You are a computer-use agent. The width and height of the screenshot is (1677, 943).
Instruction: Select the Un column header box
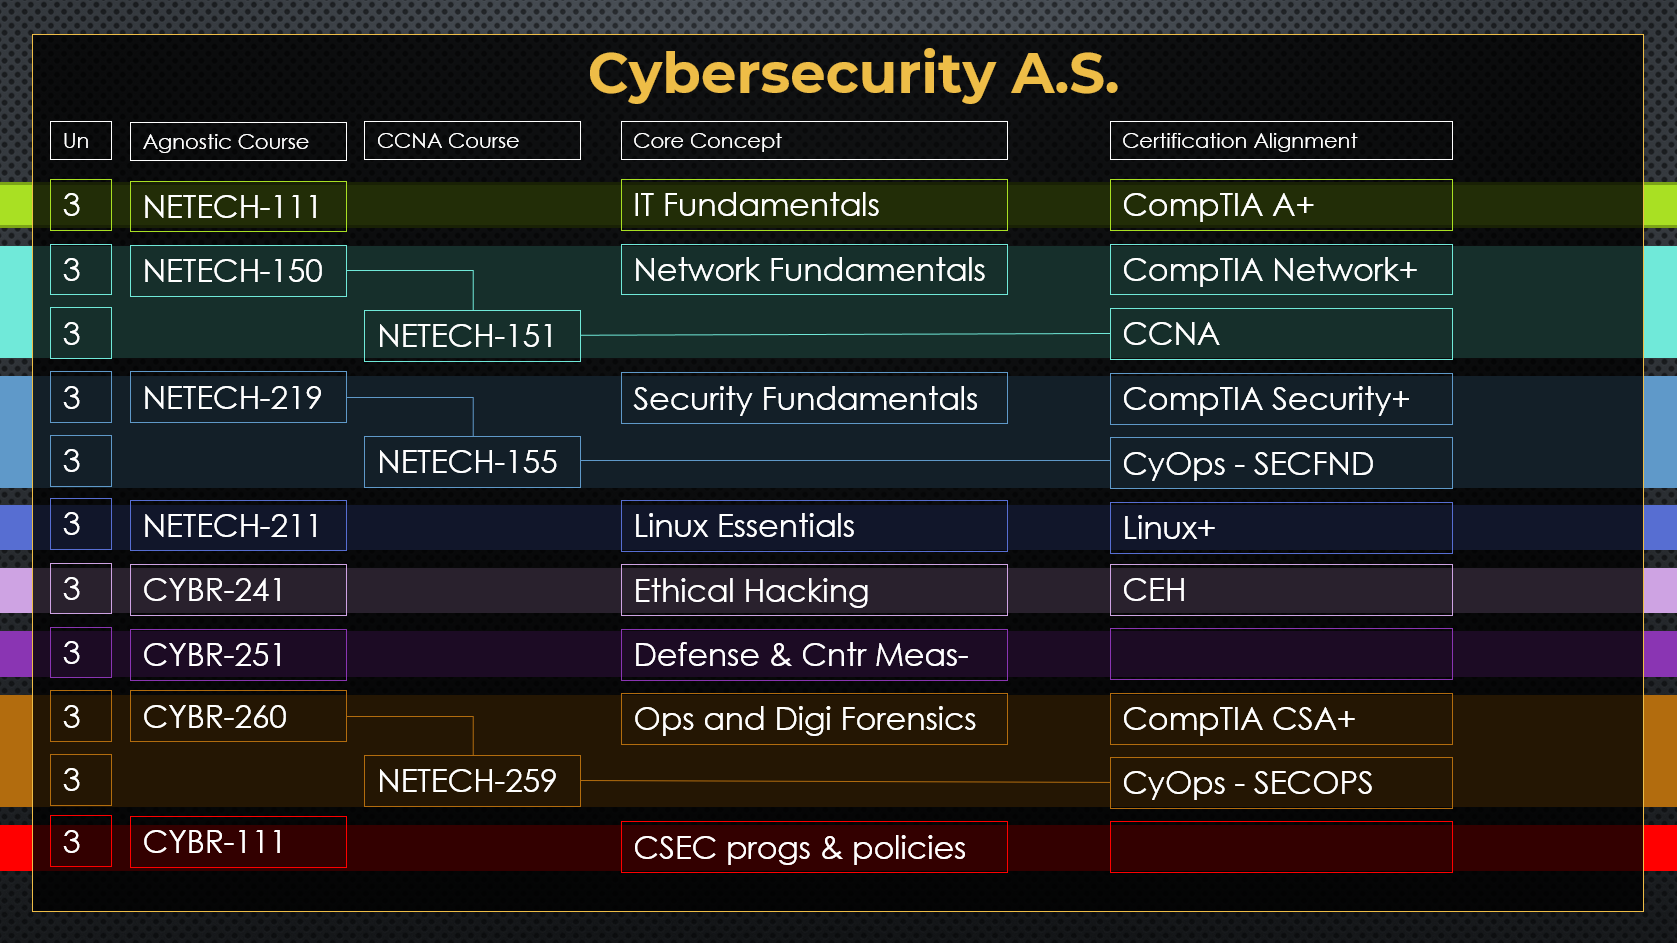[80, 141]
